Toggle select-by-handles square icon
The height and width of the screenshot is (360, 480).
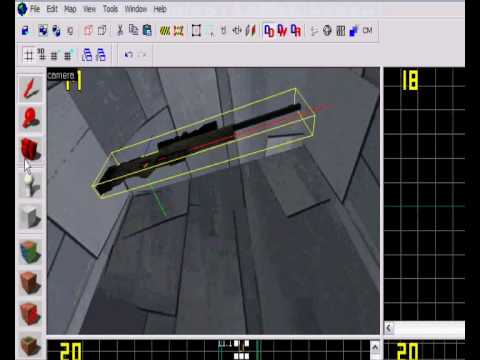click(196, 31)
